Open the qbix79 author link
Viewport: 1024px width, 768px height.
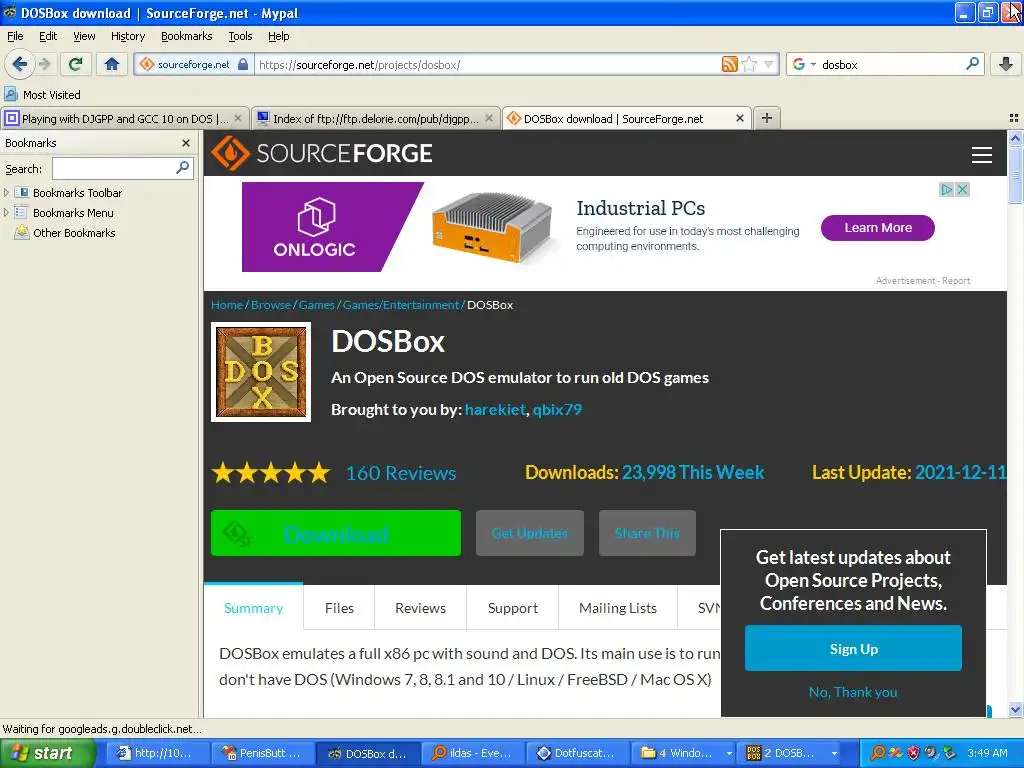pos(557,409)
